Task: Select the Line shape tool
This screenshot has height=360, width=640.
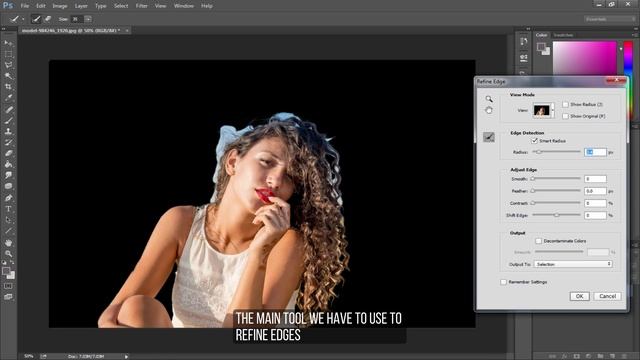Action: (8, 231)
